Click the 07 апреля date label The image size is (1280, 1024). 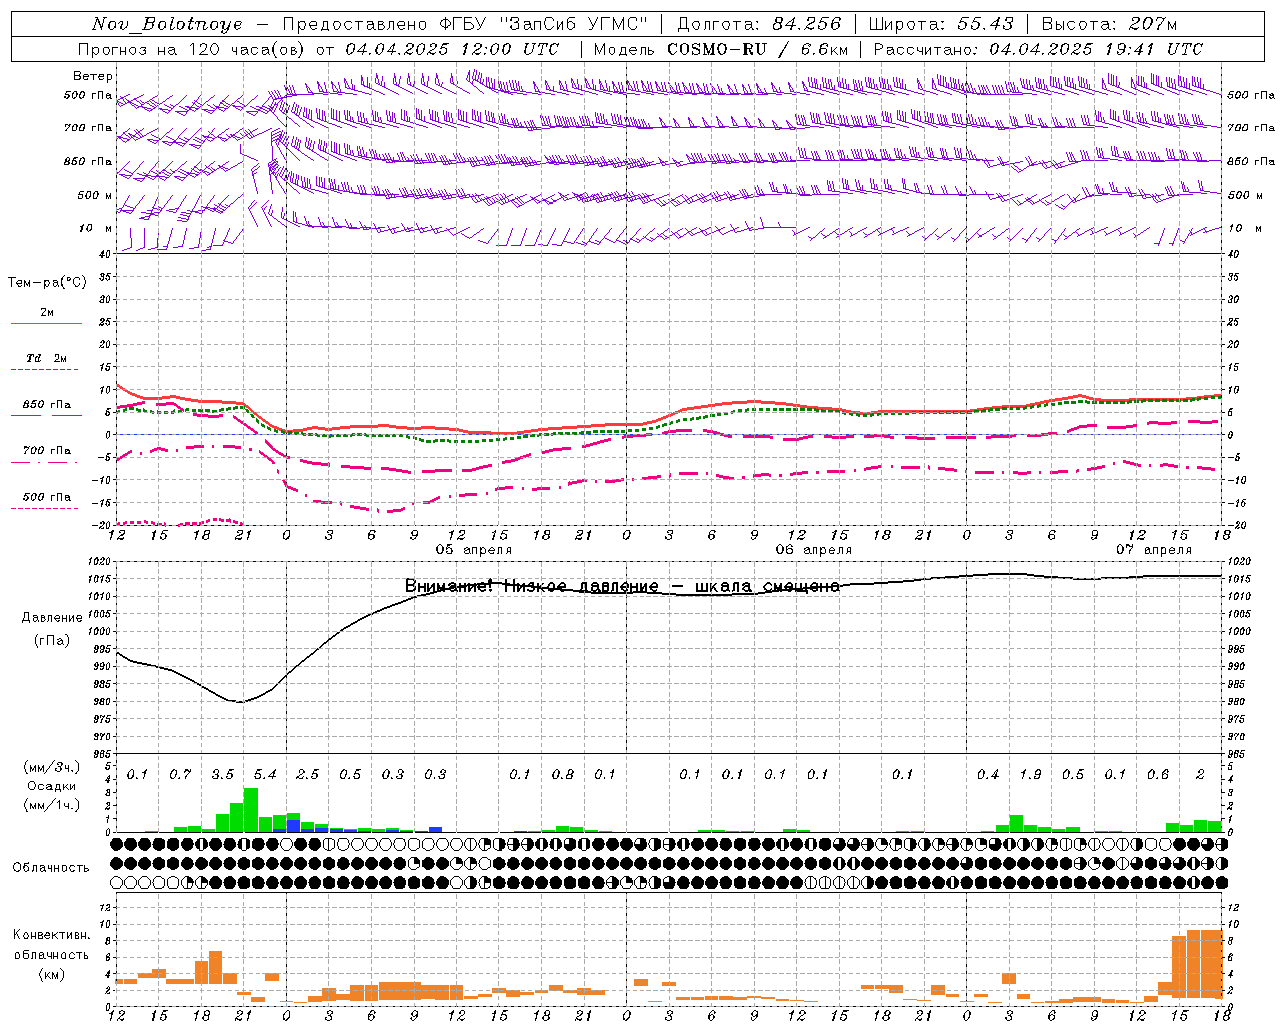click(x=1154, y=550)
